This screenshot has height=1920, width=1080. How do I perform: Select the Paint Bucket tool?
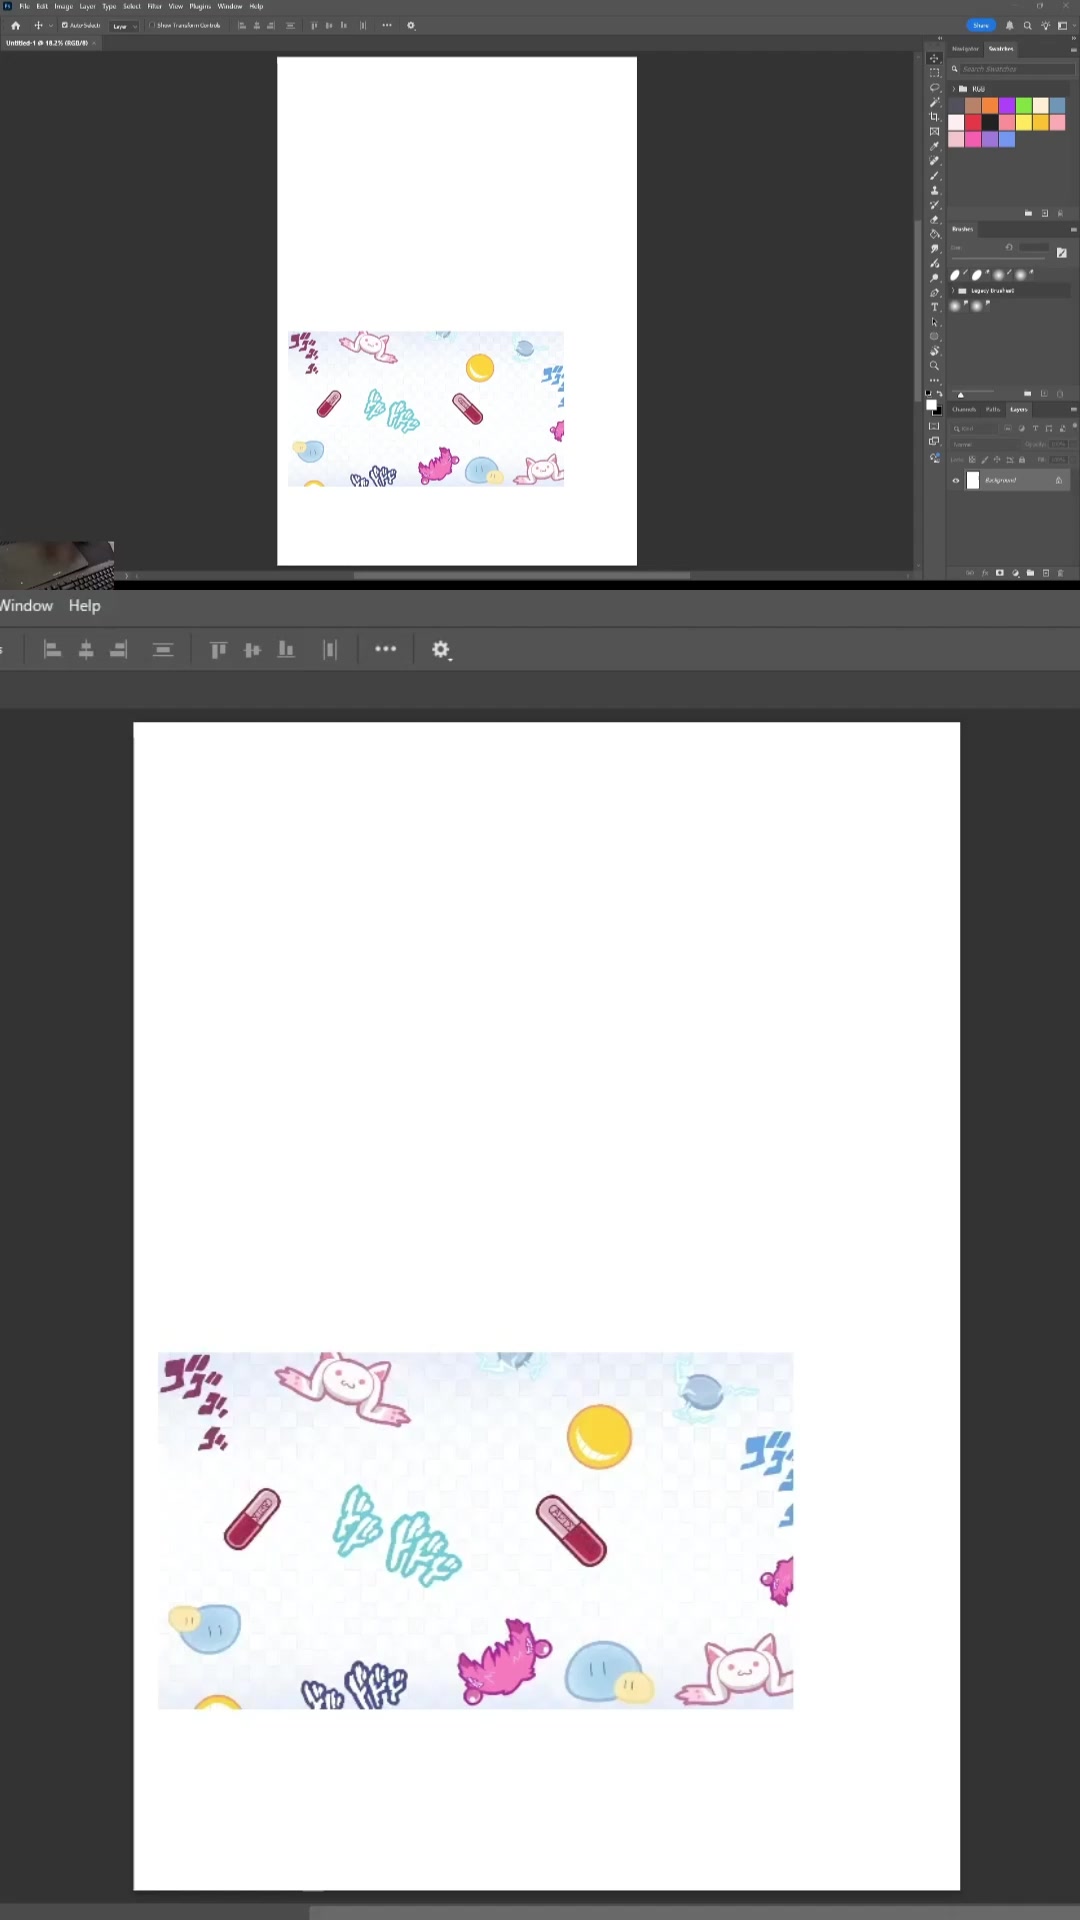point(934,234)
